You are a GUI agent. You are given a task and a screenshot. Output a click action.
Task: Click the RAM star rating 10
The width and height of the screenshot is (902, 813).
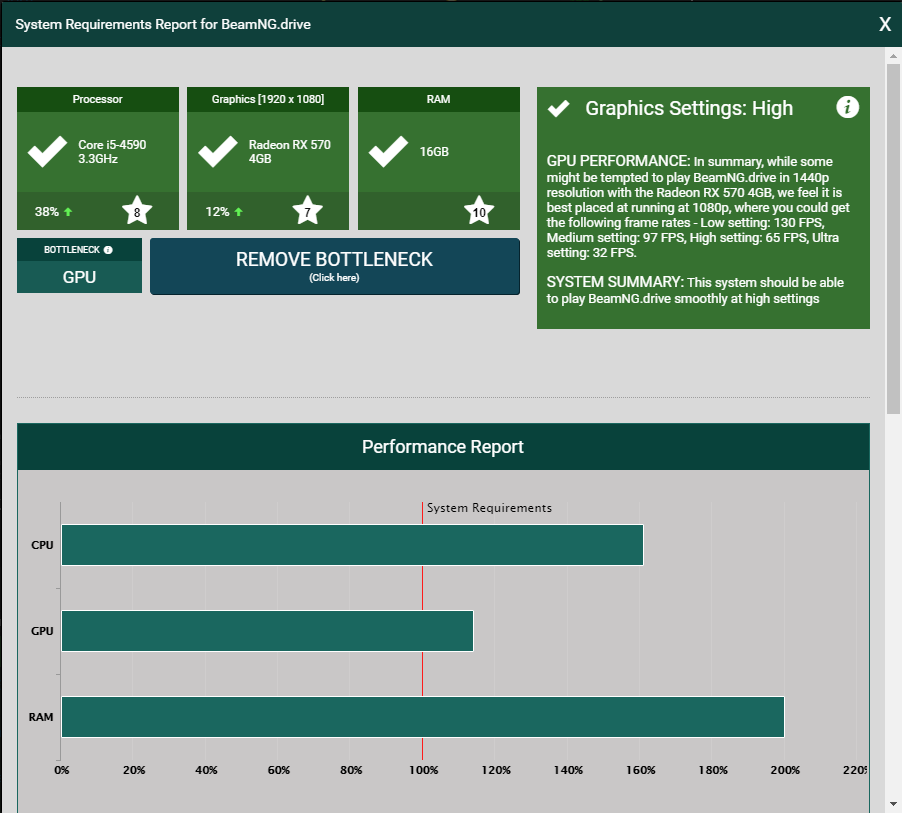pos(479,211)
